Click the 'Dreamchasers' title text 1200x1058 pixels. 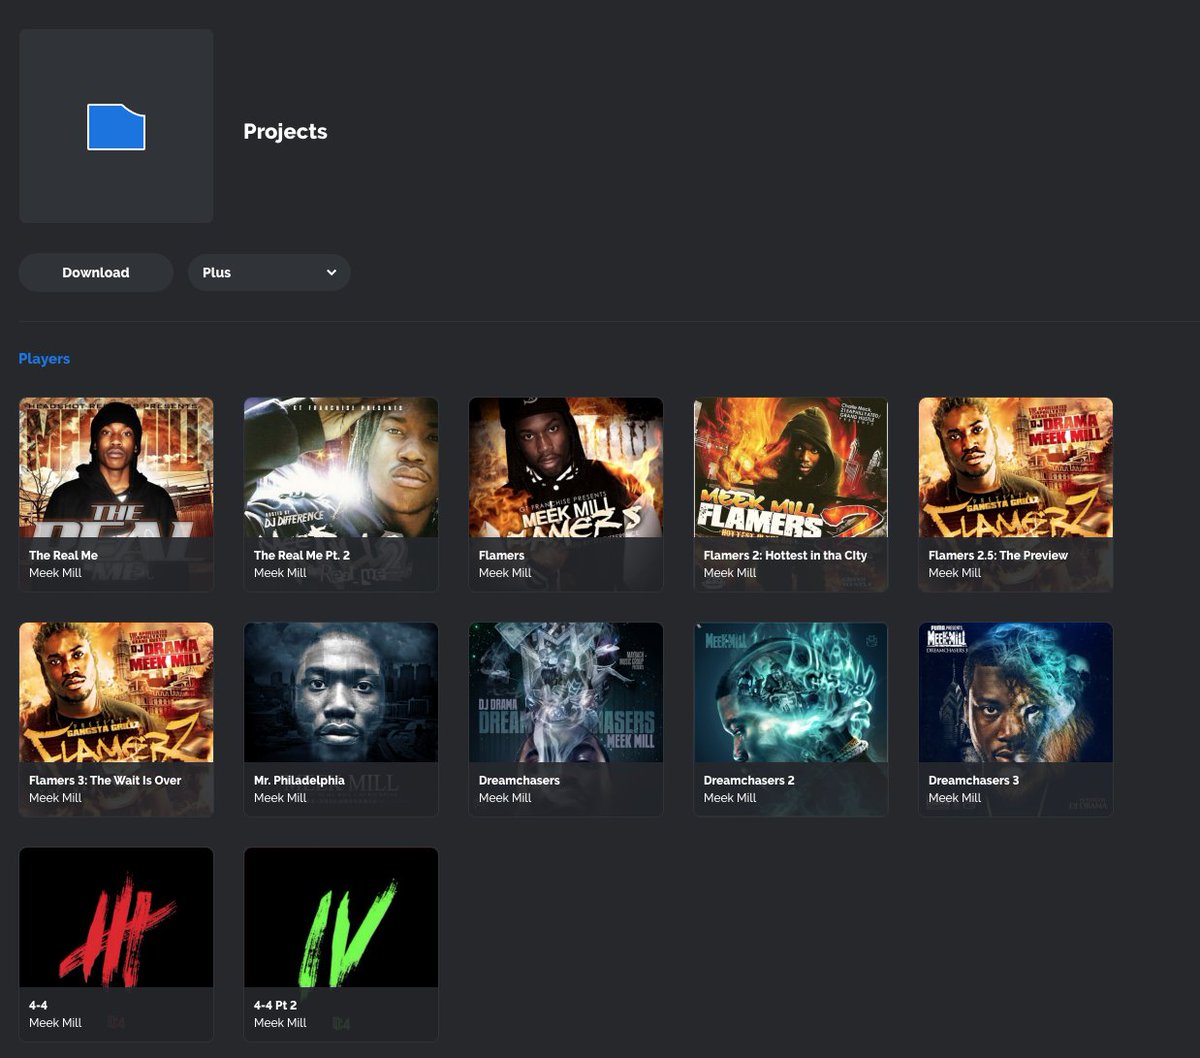519,780
